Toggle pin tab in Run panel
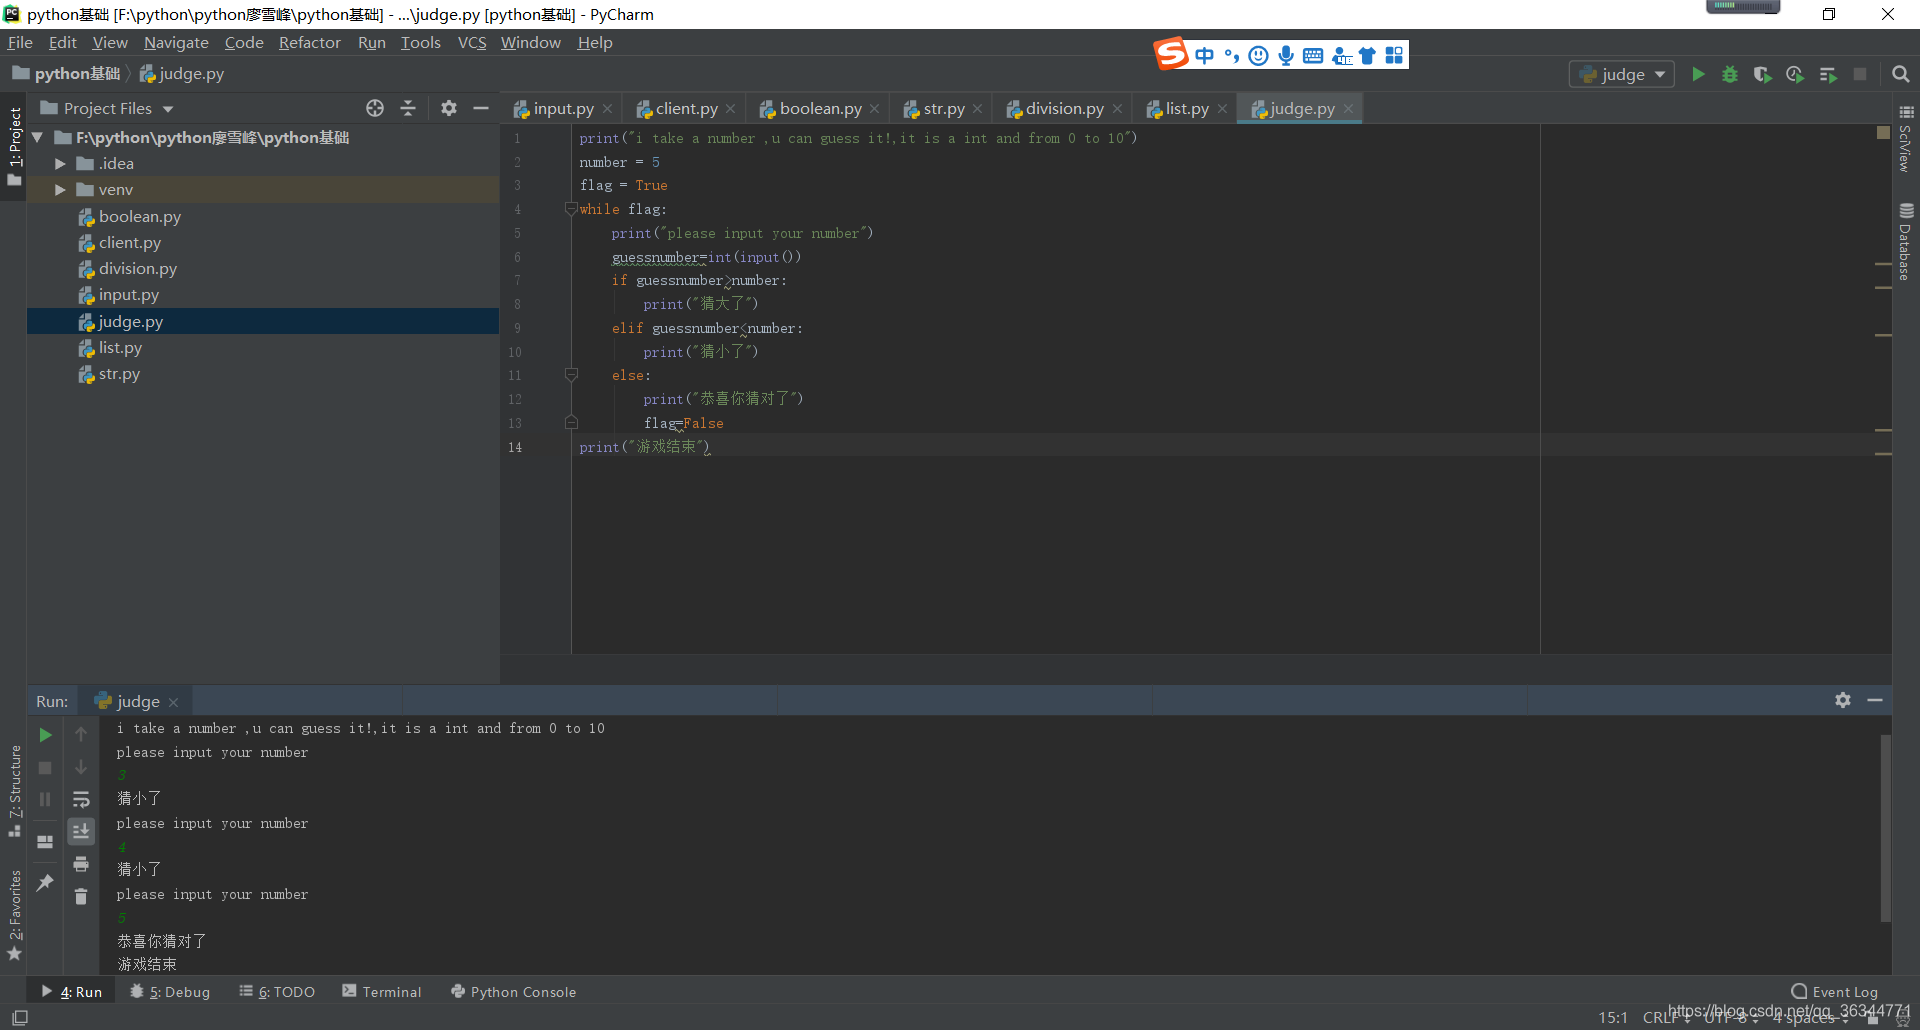Viewport: 1920px width, 1030px height. tap(45, 882)
